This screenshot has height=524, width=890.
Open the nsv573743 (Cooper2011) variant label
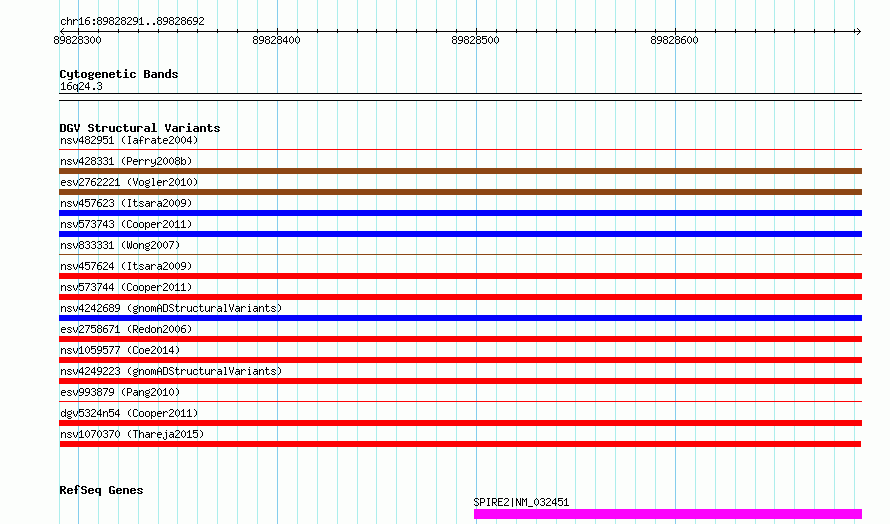[126, 224]
